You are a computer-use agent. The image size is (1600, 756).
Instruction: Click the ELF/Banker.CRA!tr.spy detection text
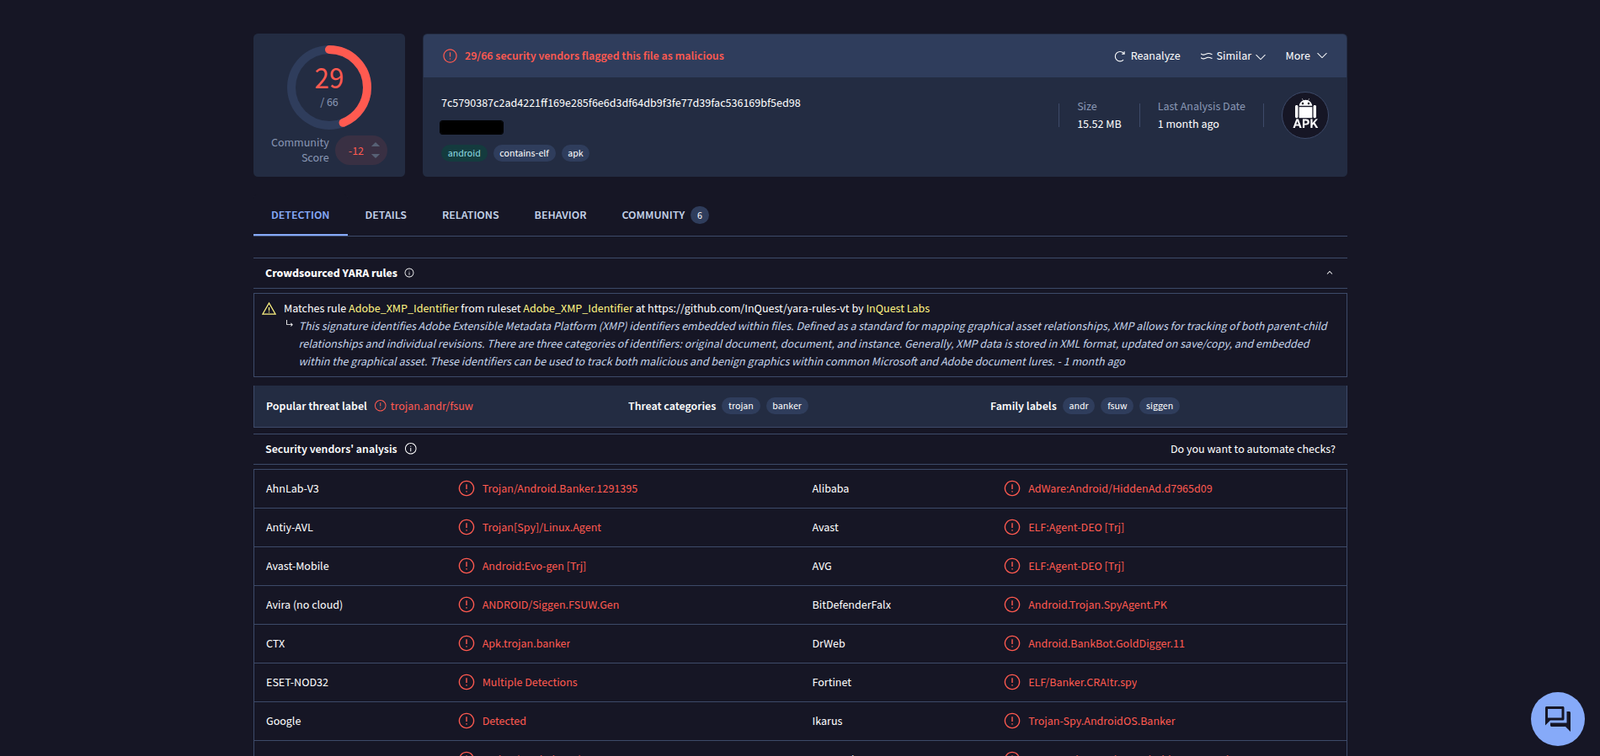coord(1083,683)
